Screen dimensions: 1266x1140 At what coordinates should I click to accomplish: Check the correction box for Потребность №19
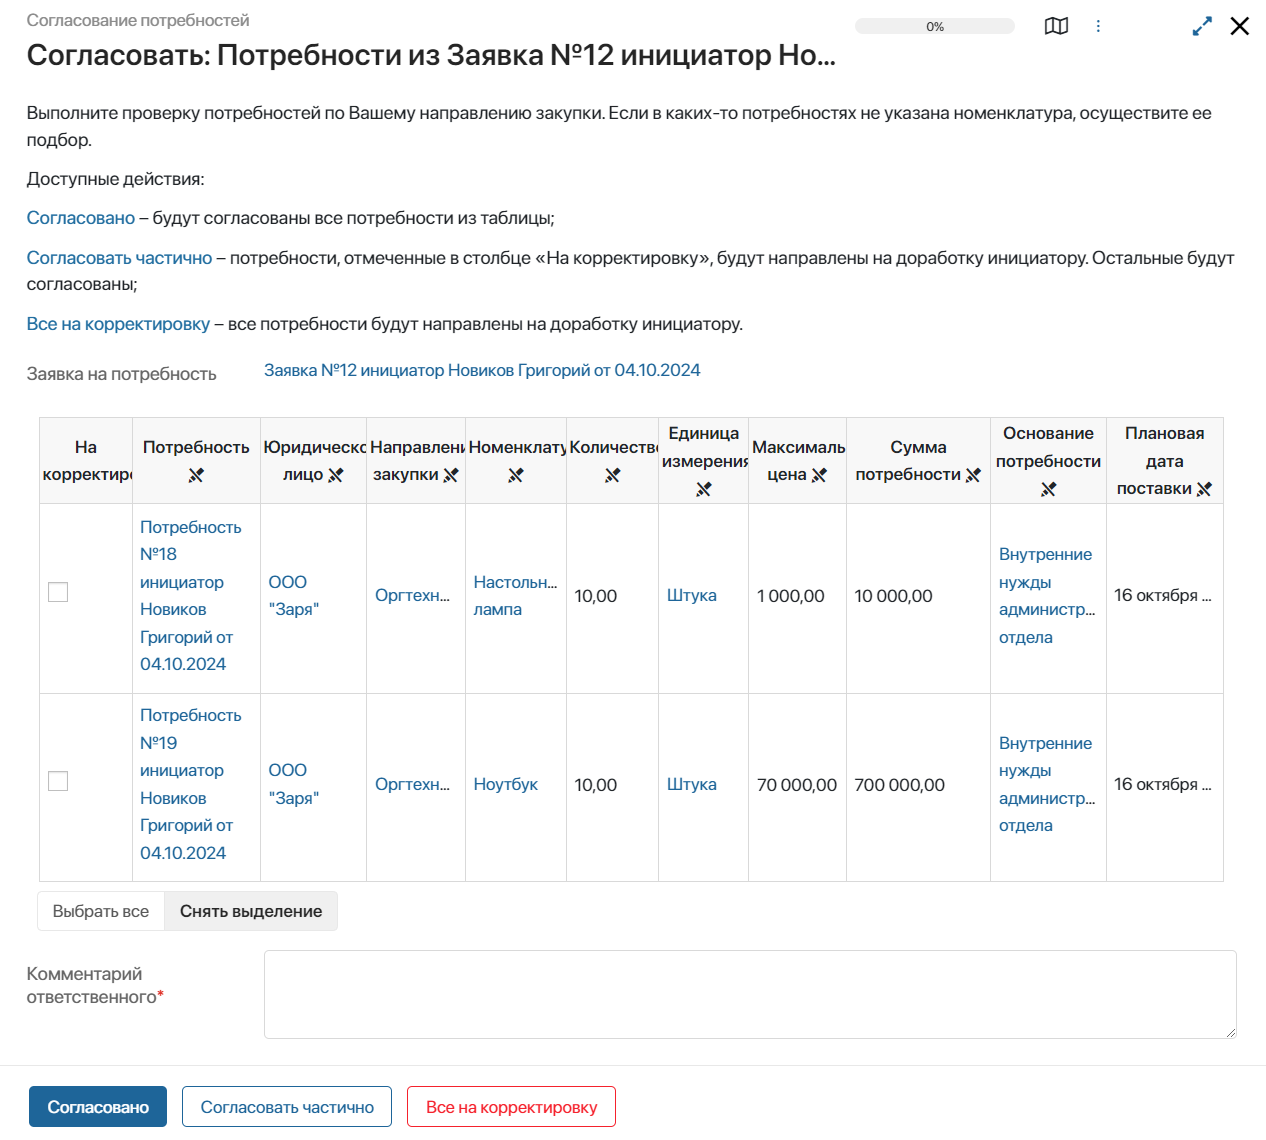58,781
